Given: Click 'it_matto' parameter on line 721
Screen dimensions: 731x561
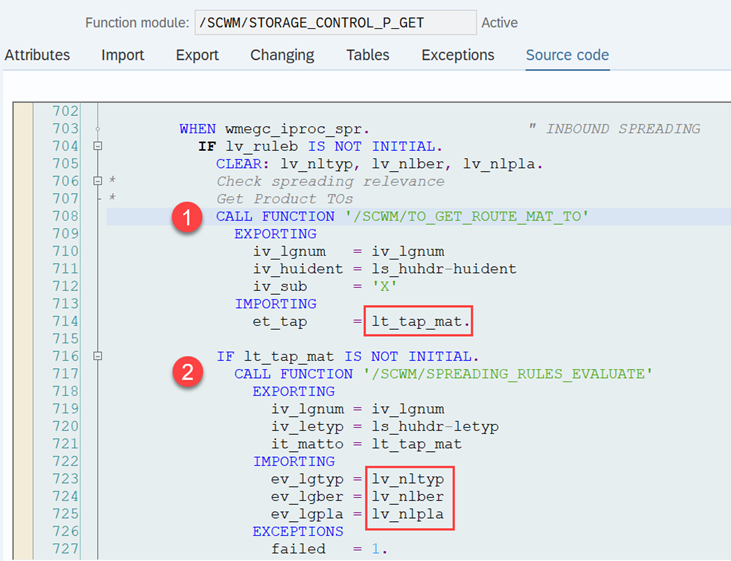Looking at the screenshot, I should tap(307, 444).
